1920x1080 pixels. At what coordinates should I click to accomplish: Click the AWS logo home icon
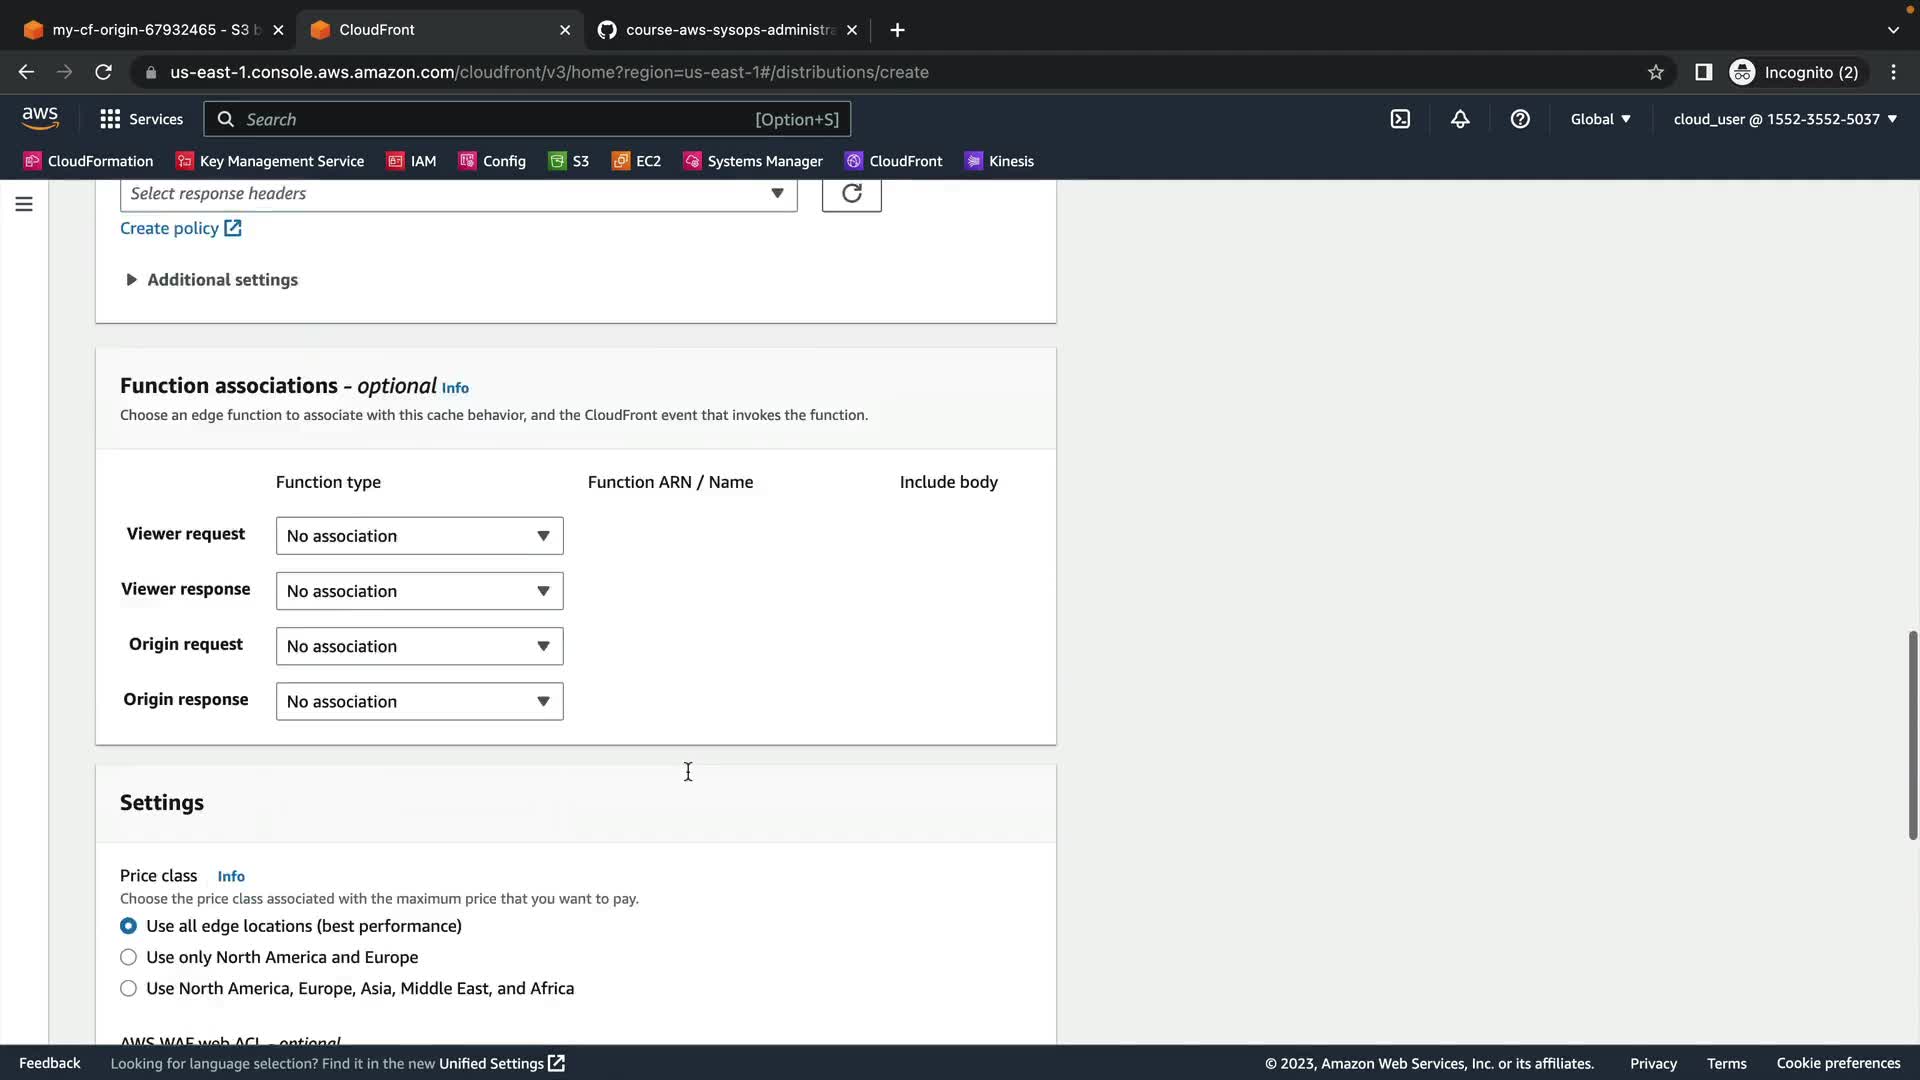click(x=40, y=118)
